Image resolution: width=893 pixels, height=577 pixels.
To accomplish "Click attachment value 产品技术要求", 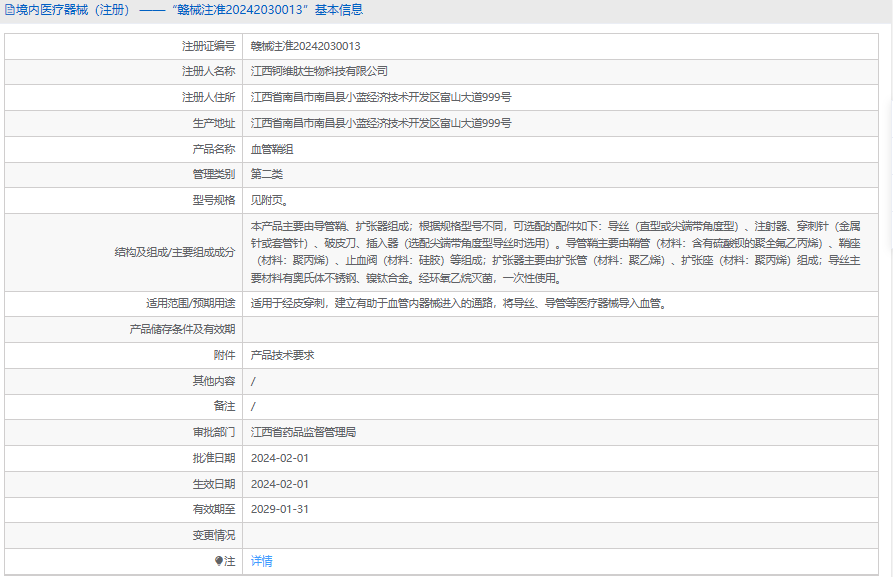I will (282, 355).
